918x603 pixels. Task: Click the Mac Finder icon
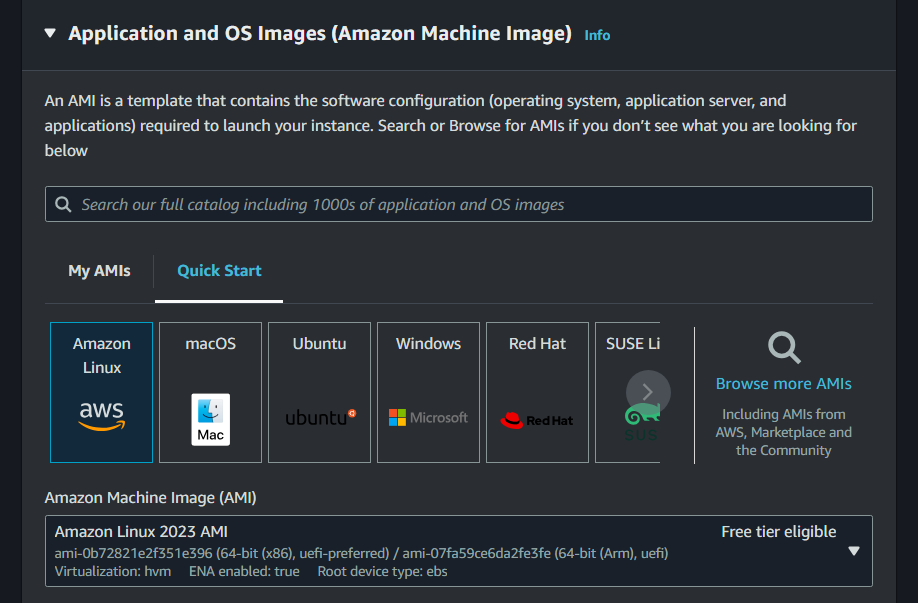210,419
